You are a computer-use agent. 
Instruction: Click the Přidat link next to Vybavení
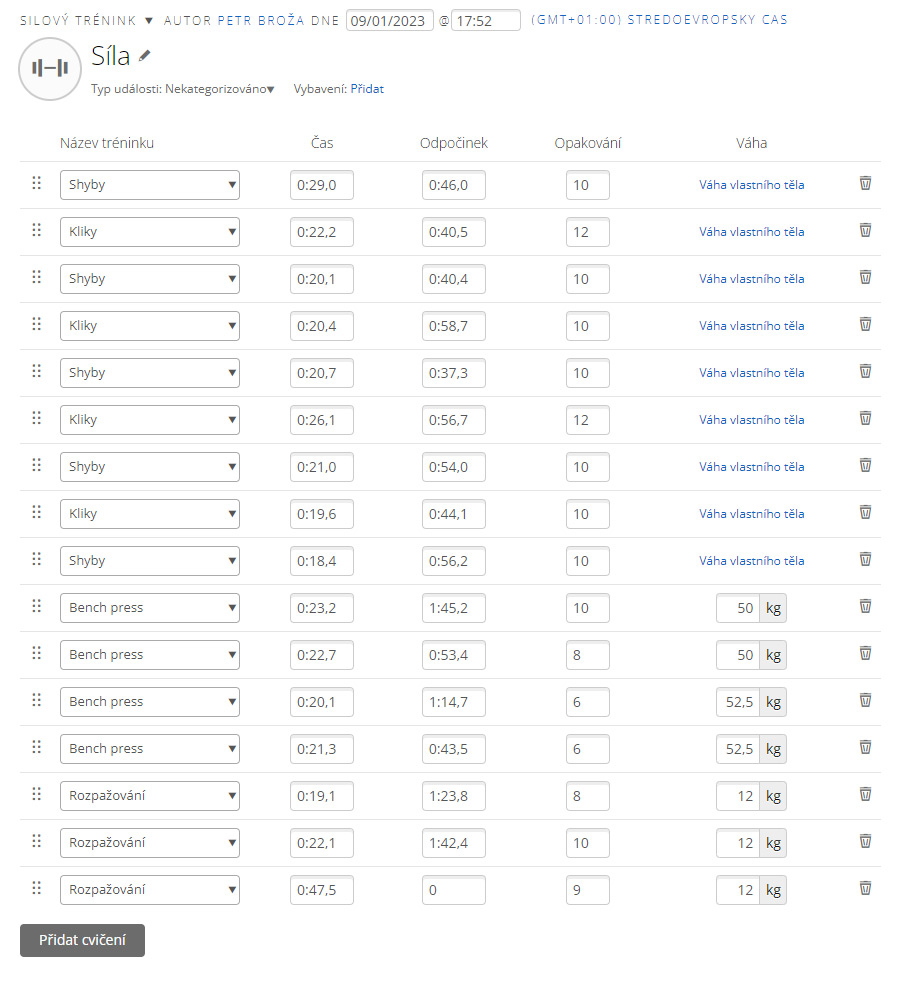click(367, 89)
